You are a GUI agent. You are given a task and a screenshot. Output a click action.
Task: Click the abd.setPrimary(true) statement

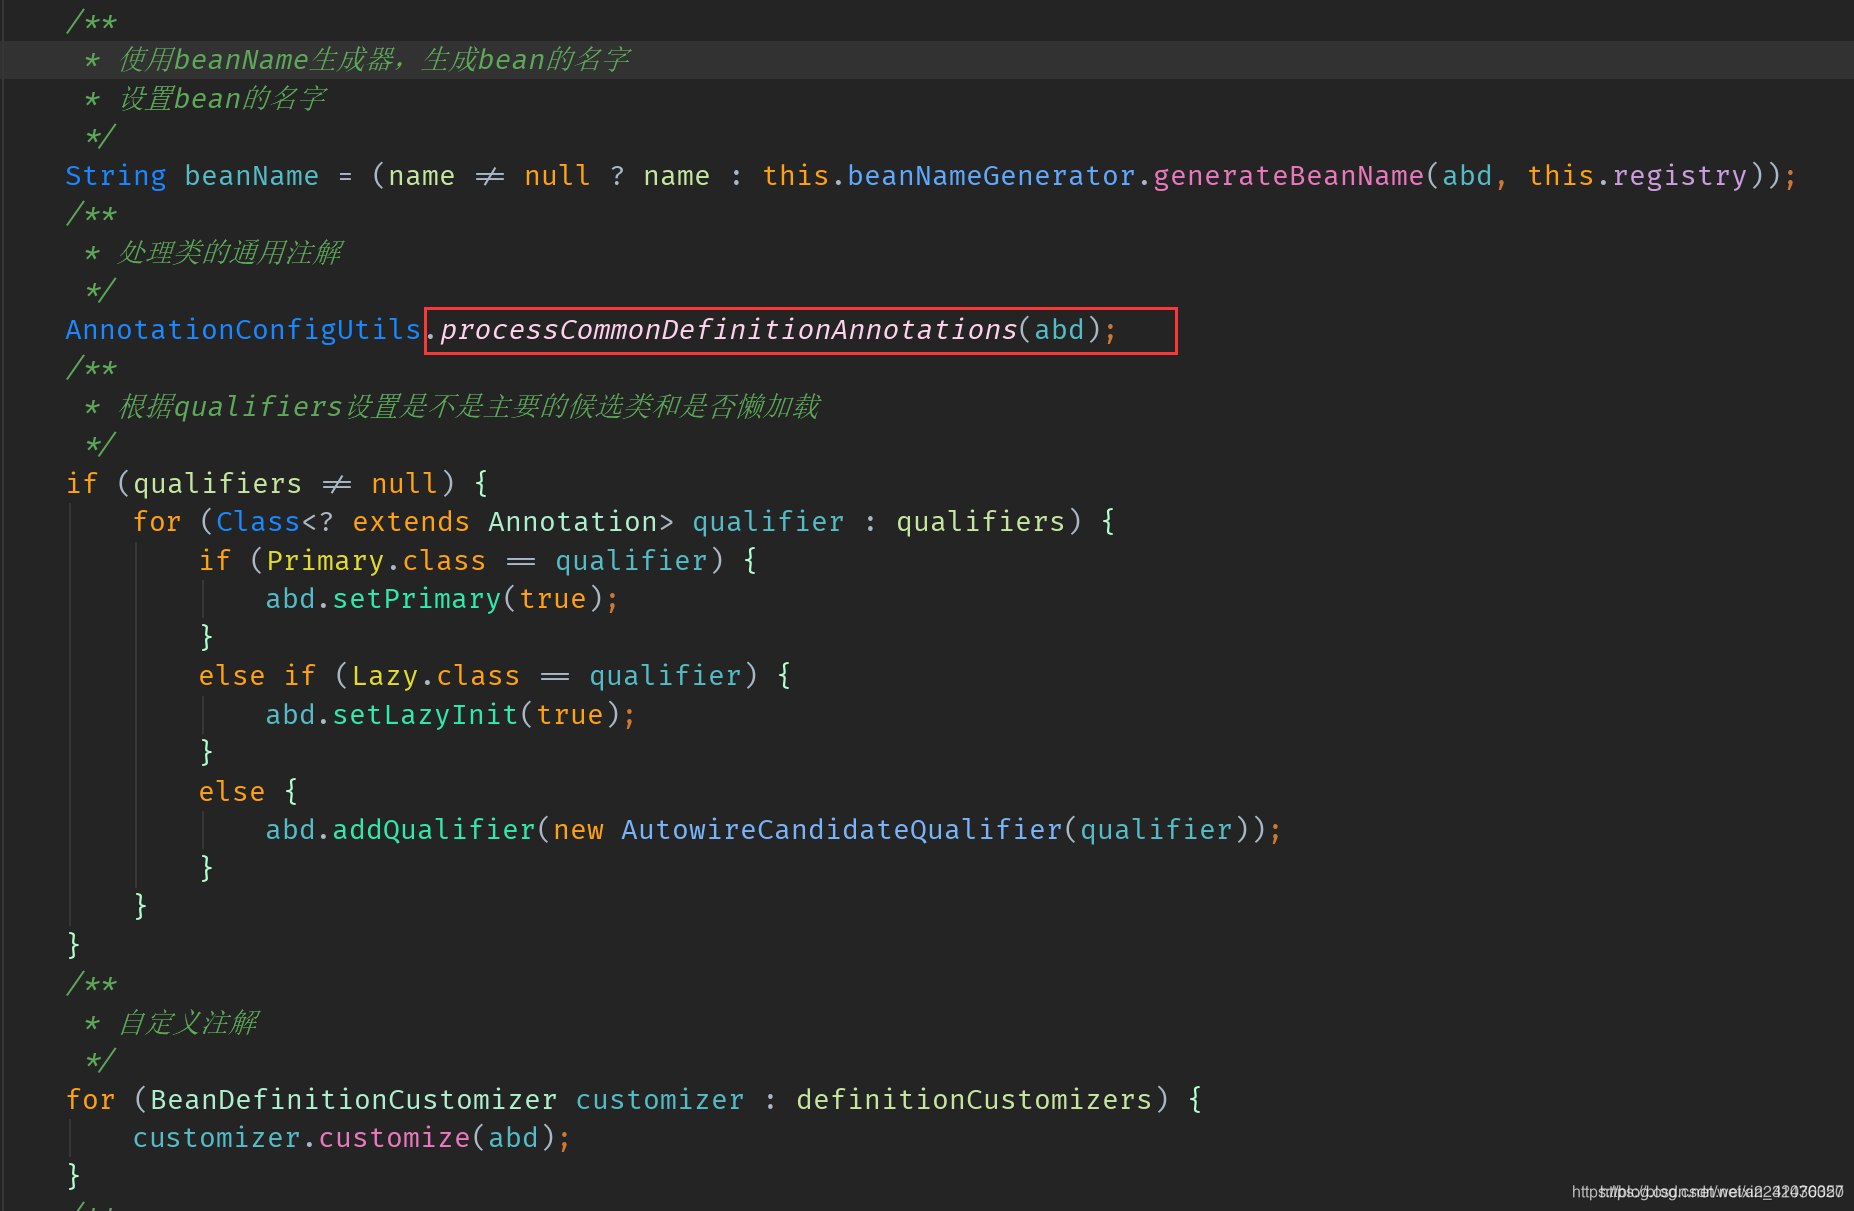(x=442, y=599)
